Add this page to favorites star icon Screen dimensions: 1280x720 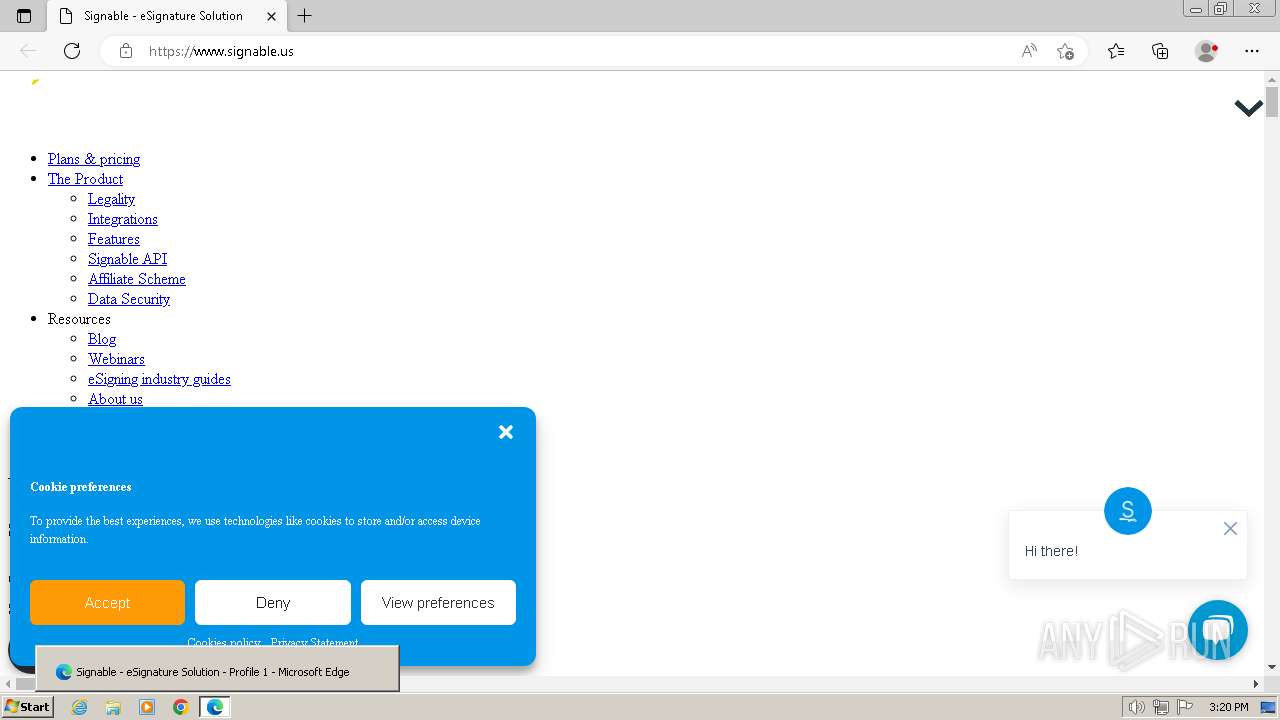(x=1065, y=51)
